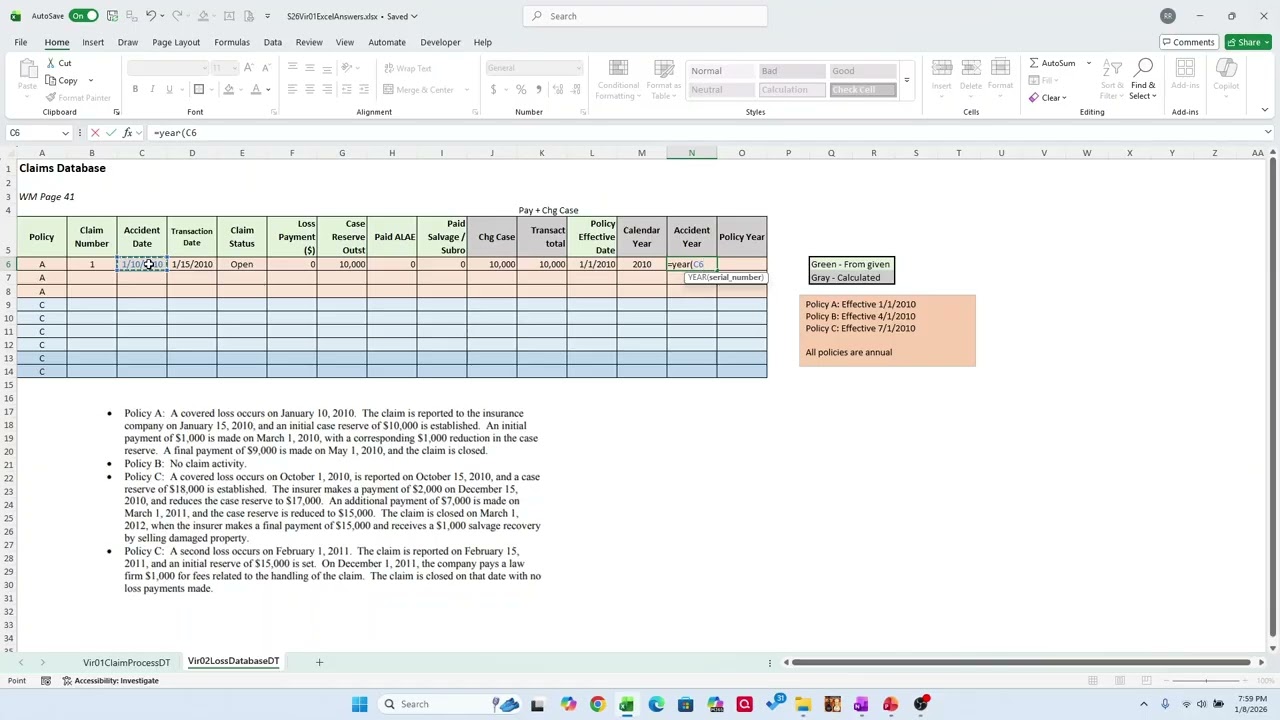Click the Accounting dollar format icon
Viewport: 1280px width, 720px height.
(x=493, y=90)
